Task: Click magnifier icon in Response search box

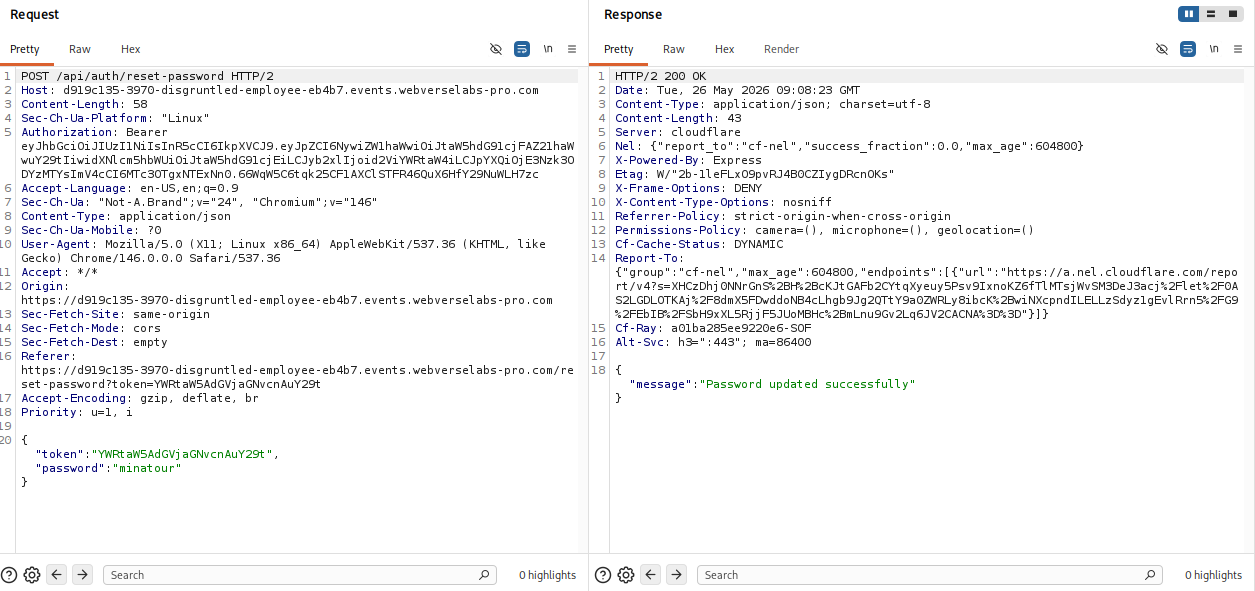Action: (1151, 575)
